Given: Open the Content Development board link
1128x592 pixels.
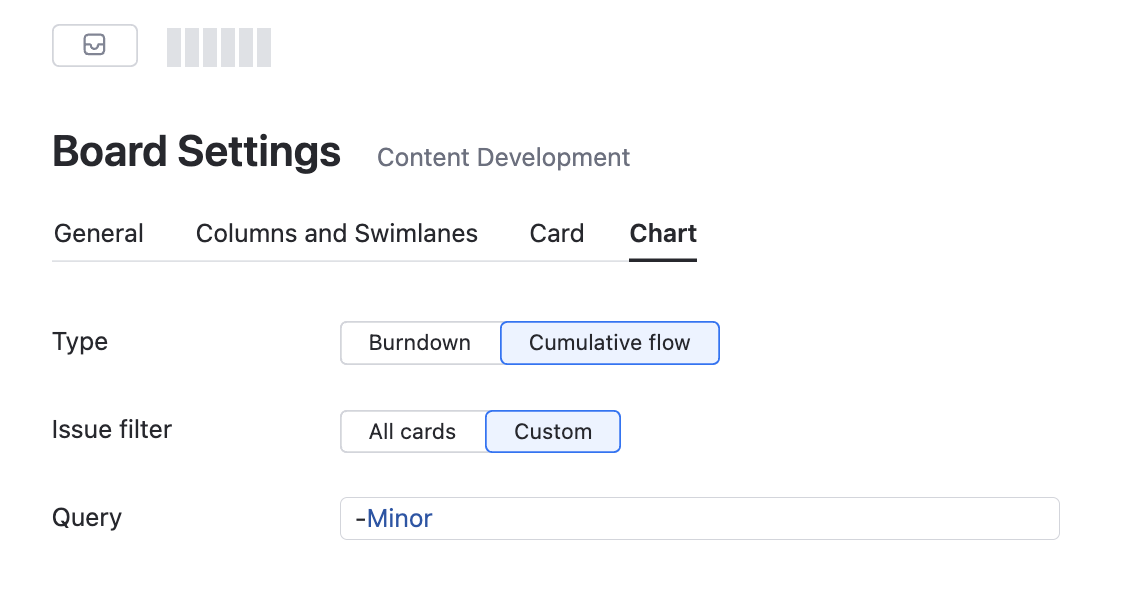Looking at the screenshot, I should (503, 158).
